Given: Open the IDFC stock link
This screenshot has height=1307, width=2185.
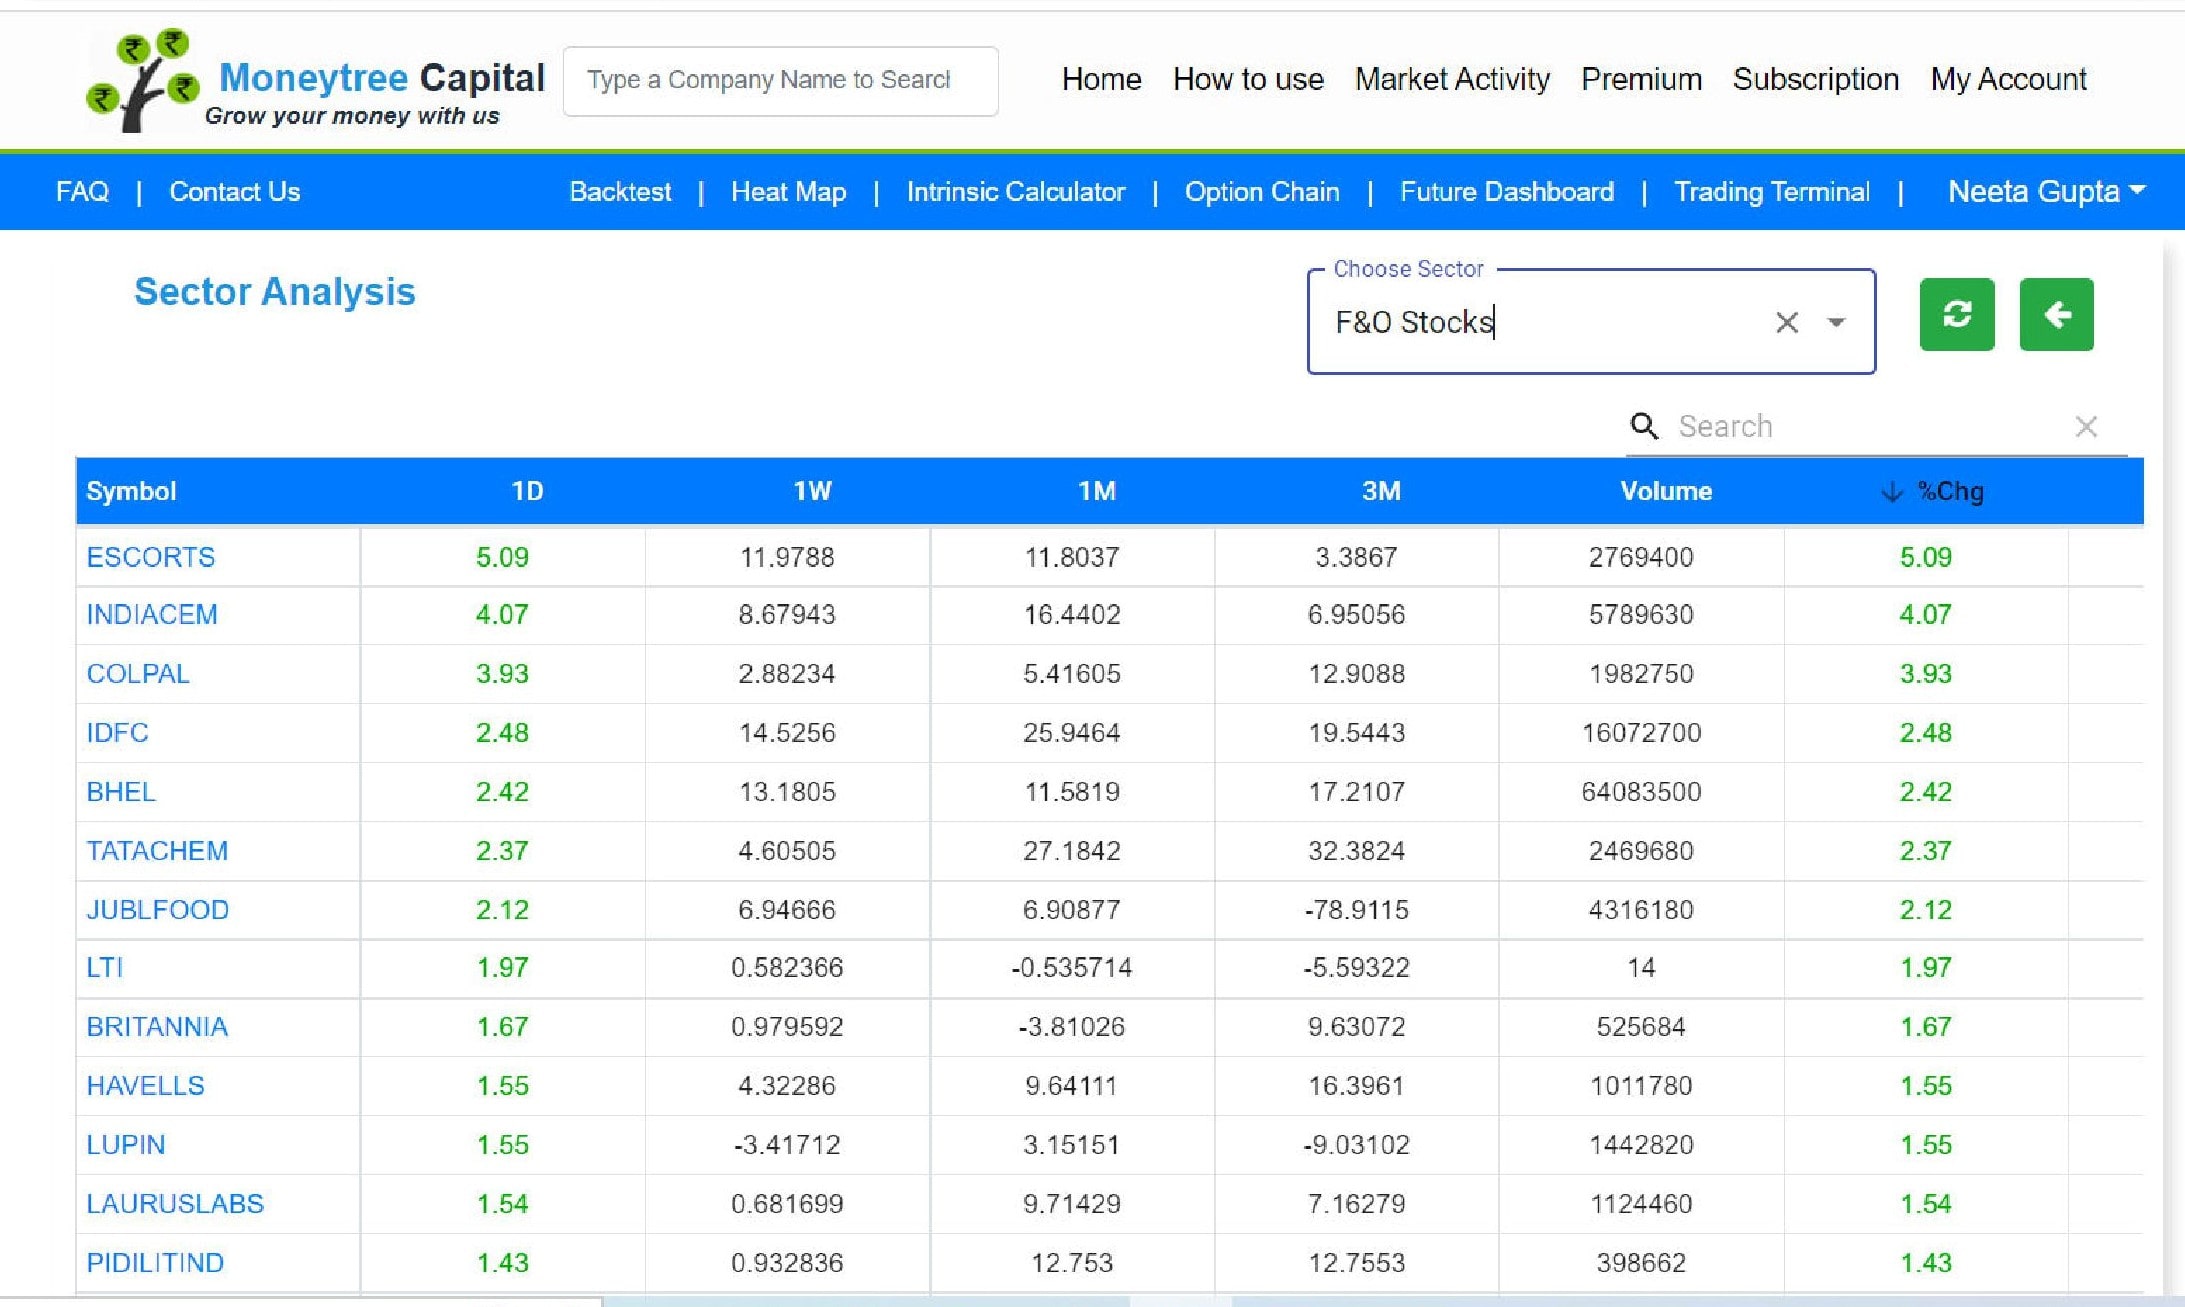Looking at the screenshot, I should coord(117,732).
